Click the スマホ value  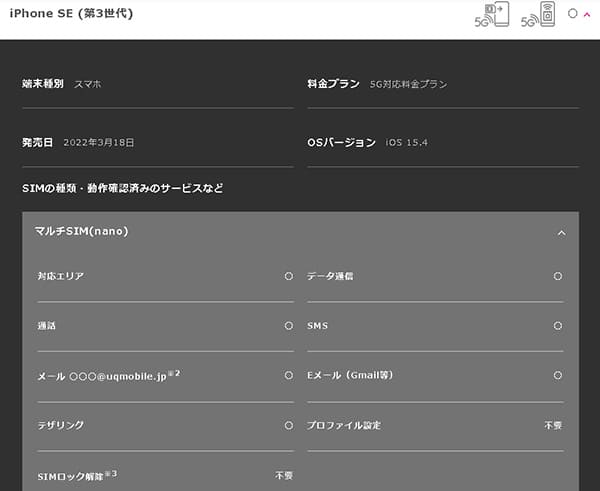[x=88, y=84]
